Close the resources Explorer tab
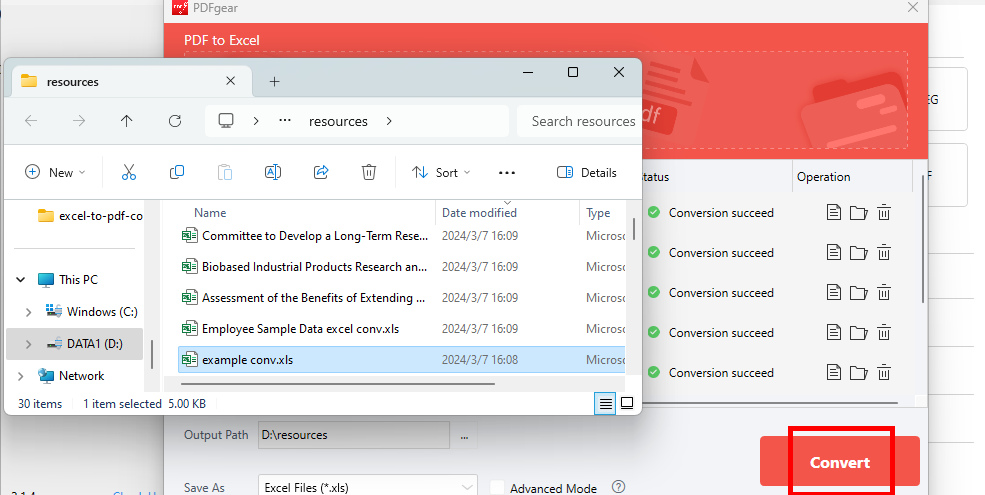 [231, 81]
